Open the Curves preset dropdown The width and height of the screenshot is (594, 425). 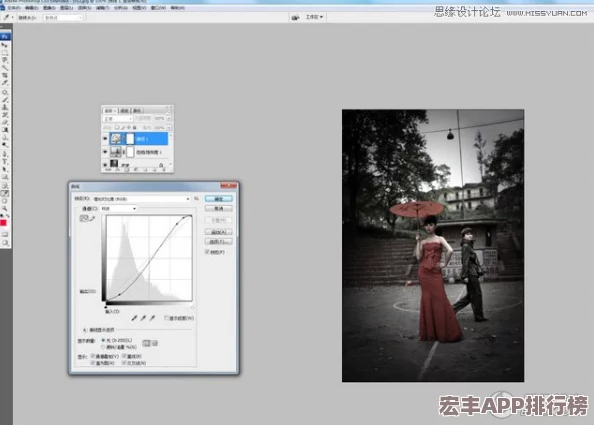pos(141,198)
